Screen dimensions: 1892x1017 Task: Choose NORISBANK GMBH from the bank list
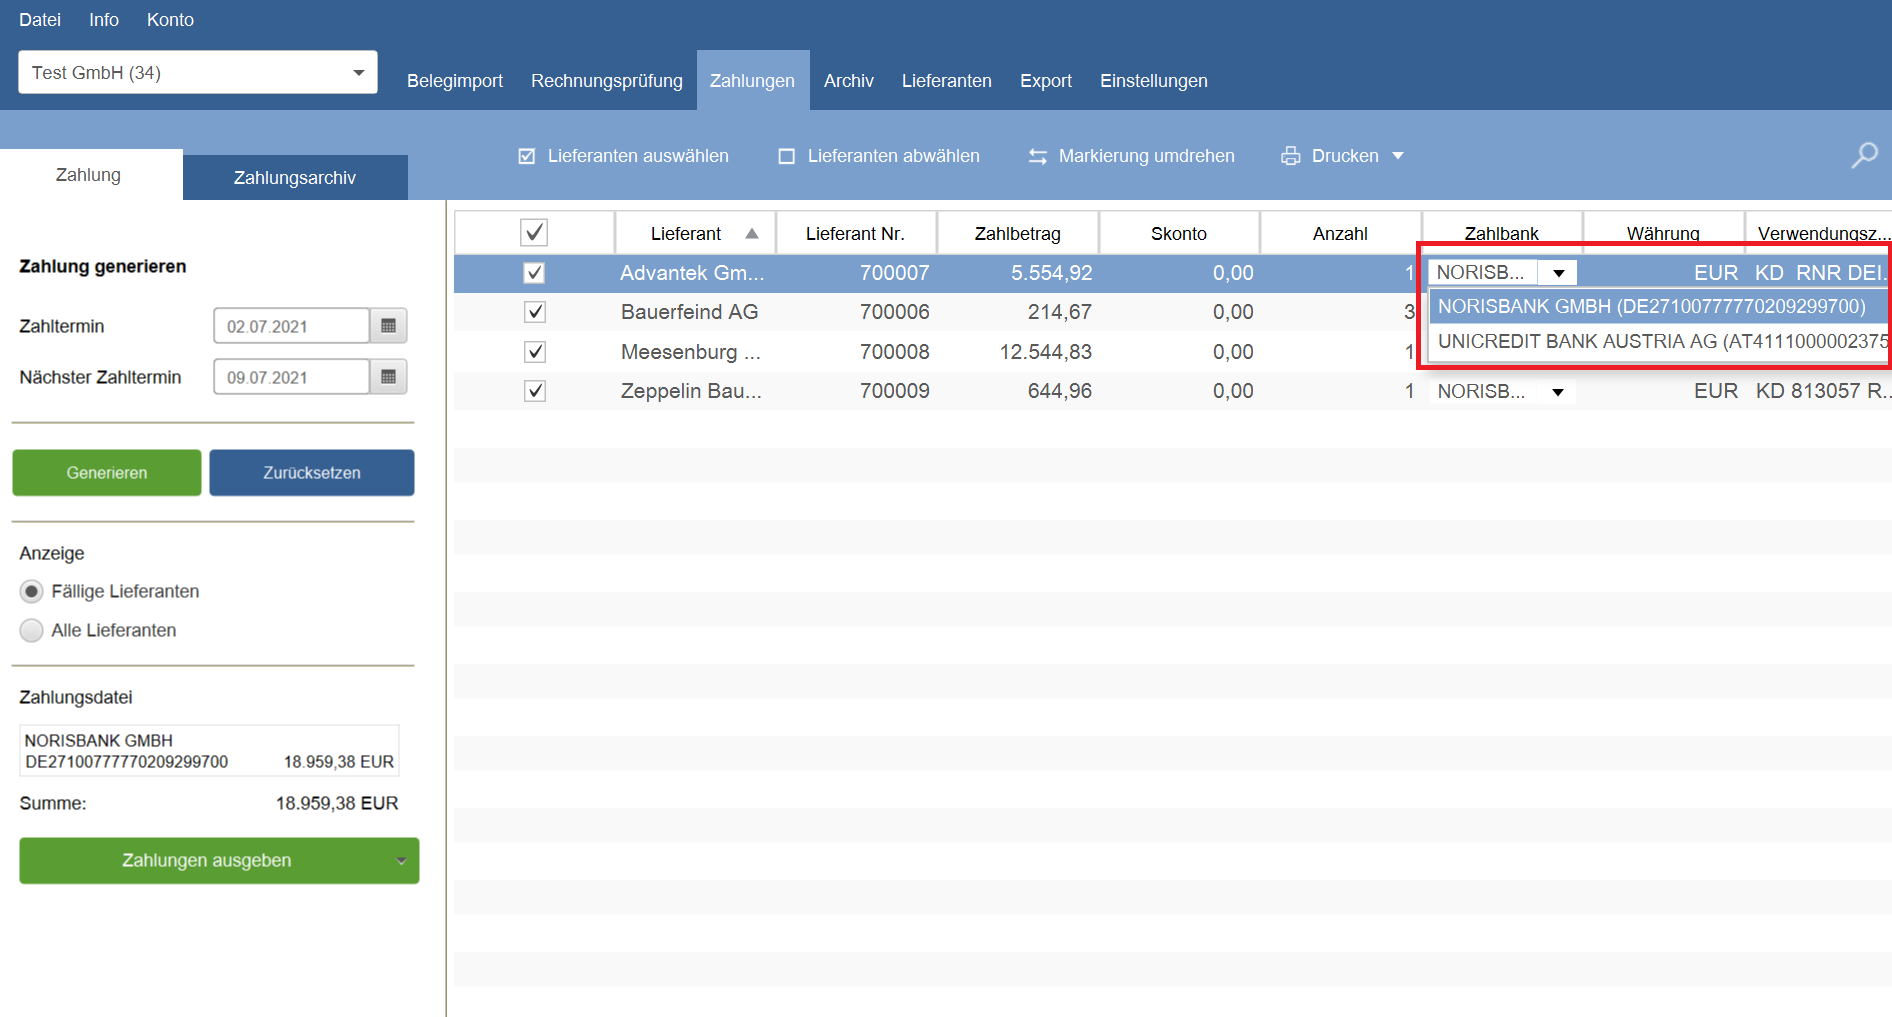coord(1658,307)
